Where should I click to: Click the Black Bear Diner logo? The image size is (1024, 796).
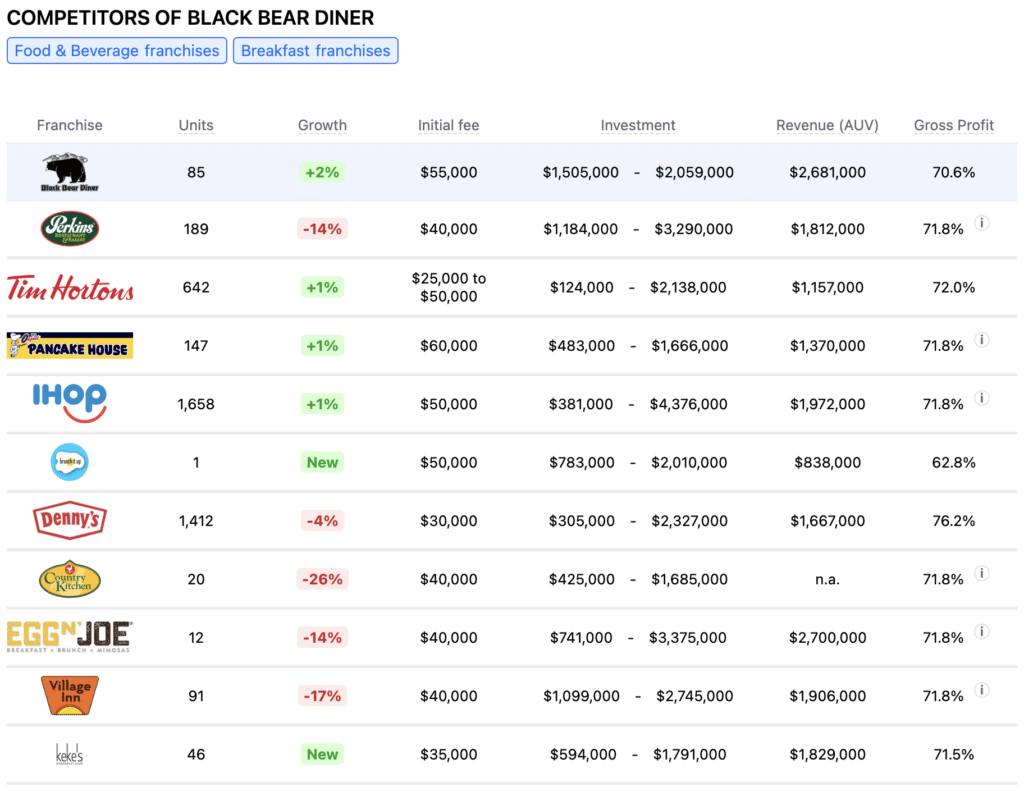[69, 172]
